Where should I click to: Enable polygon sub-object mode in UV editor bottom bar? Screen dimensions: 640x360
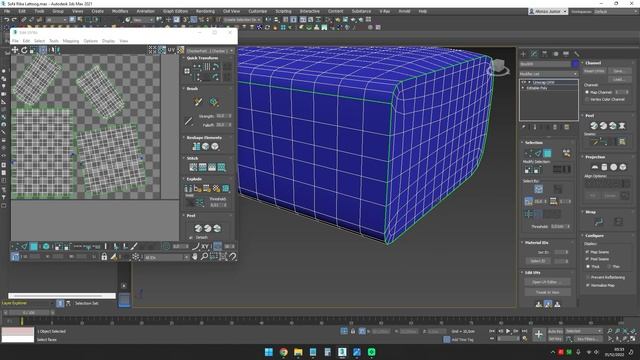(34, 246)
